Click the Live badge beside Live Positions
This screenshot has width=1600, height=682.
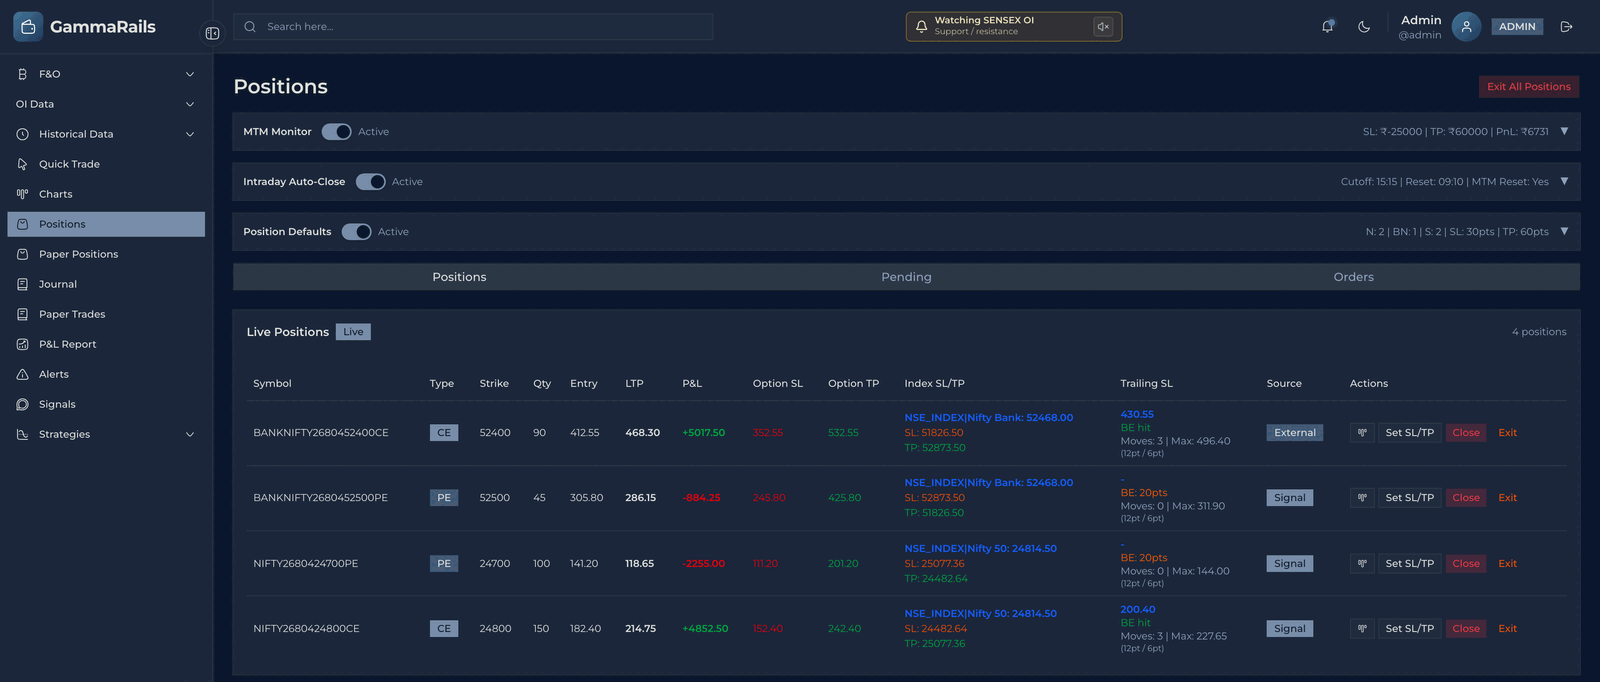click(x=353, y=332)
